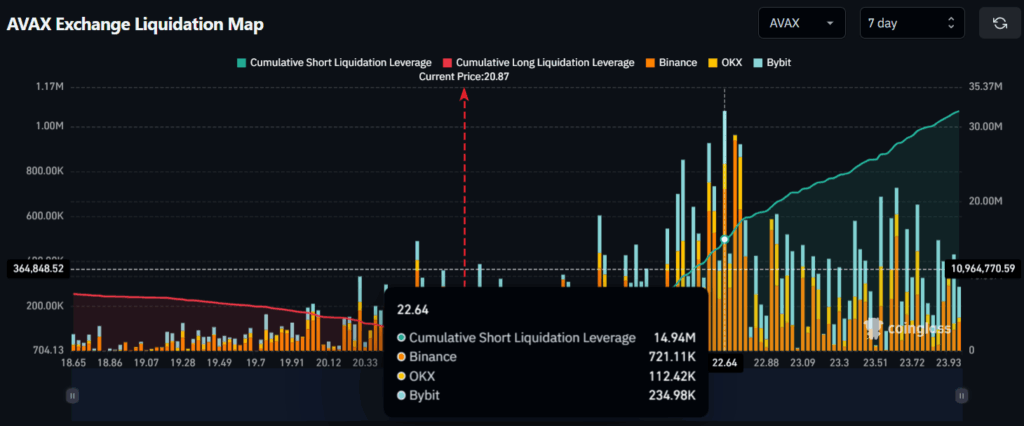The width and height of the screenshot is (1024, 426).
Task: Toggle the Bybit legend series
Action: [x=772, y=63]
